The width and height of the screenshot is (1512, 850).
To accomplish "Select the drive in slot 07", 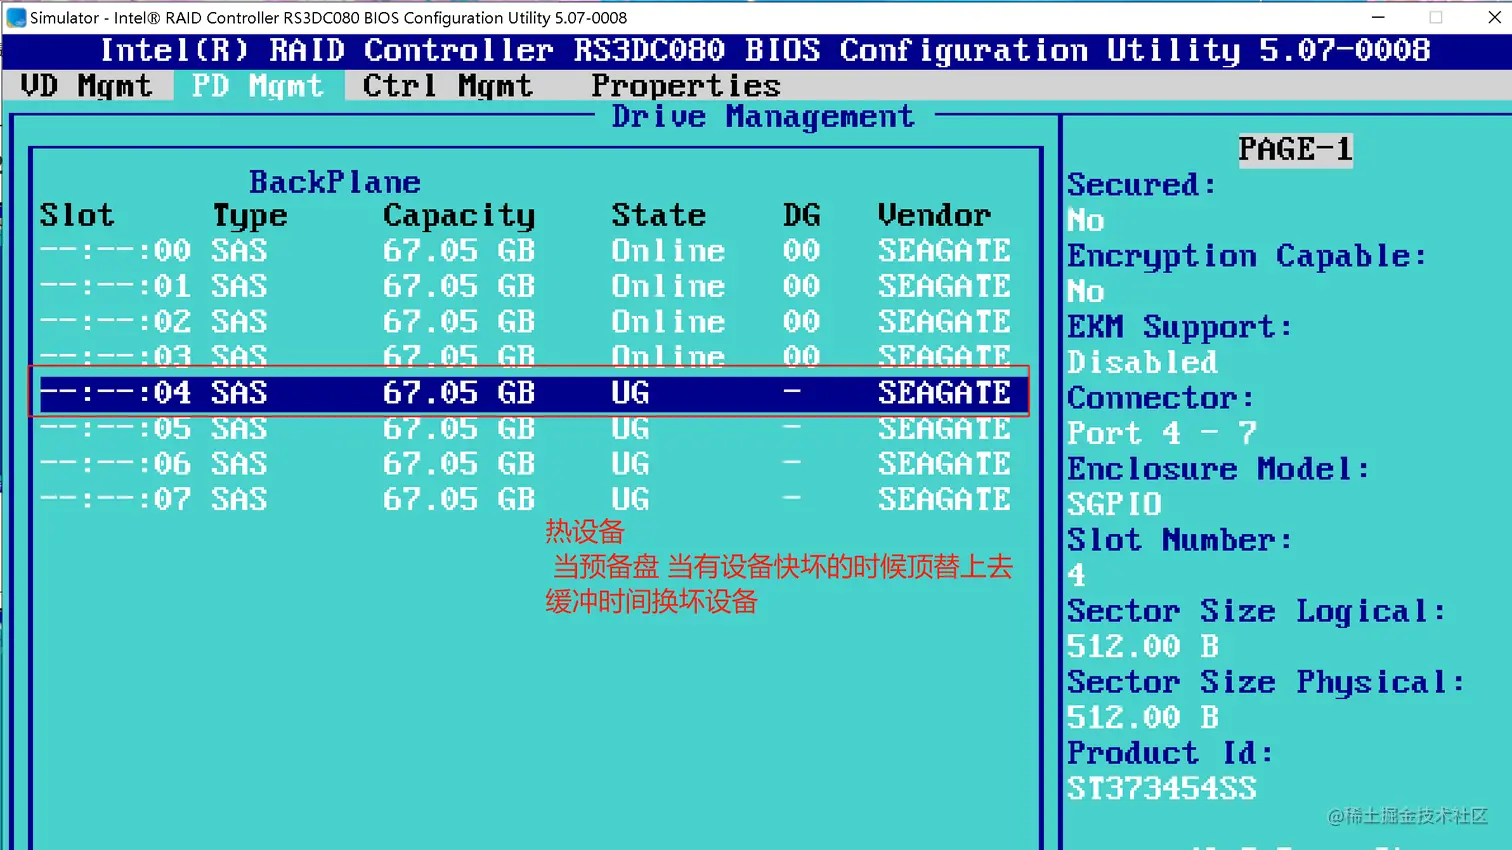I will click(525, 499).
